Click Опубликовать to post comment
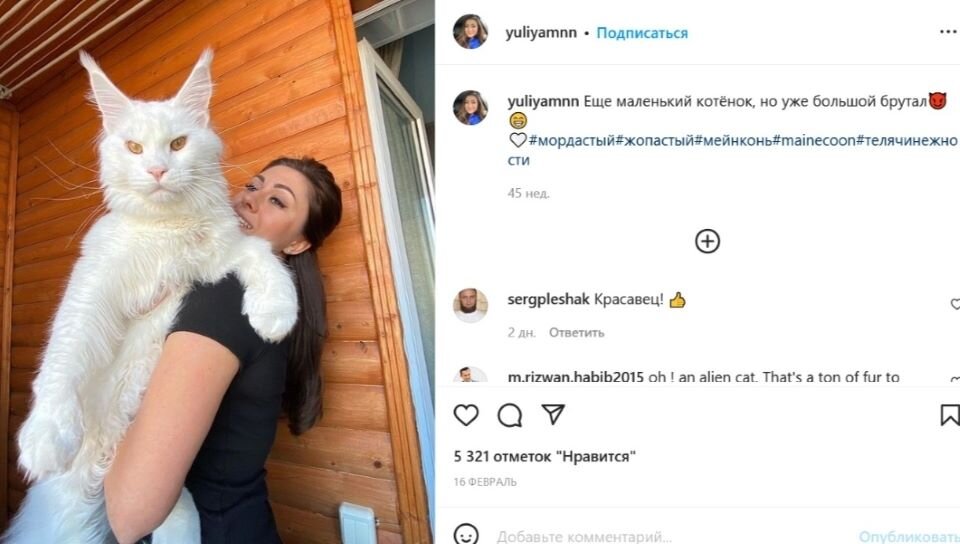This screenshot has width=960, height=544. (x=909, y=537)
